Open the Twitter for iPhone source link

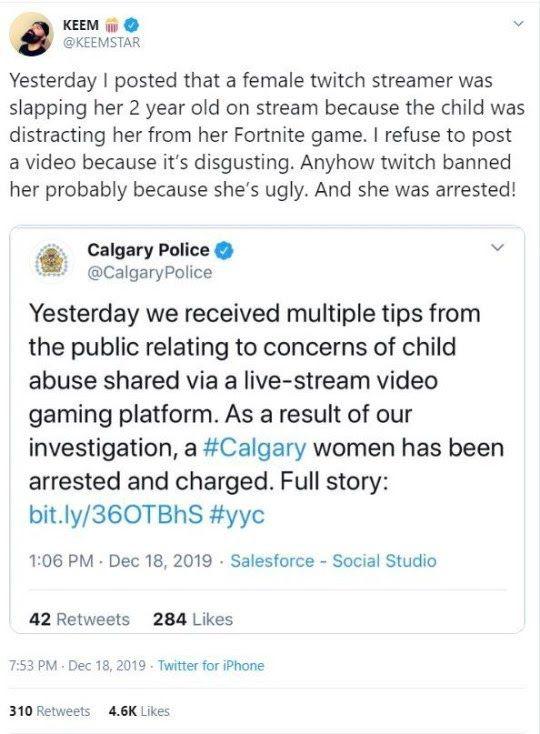211,666
